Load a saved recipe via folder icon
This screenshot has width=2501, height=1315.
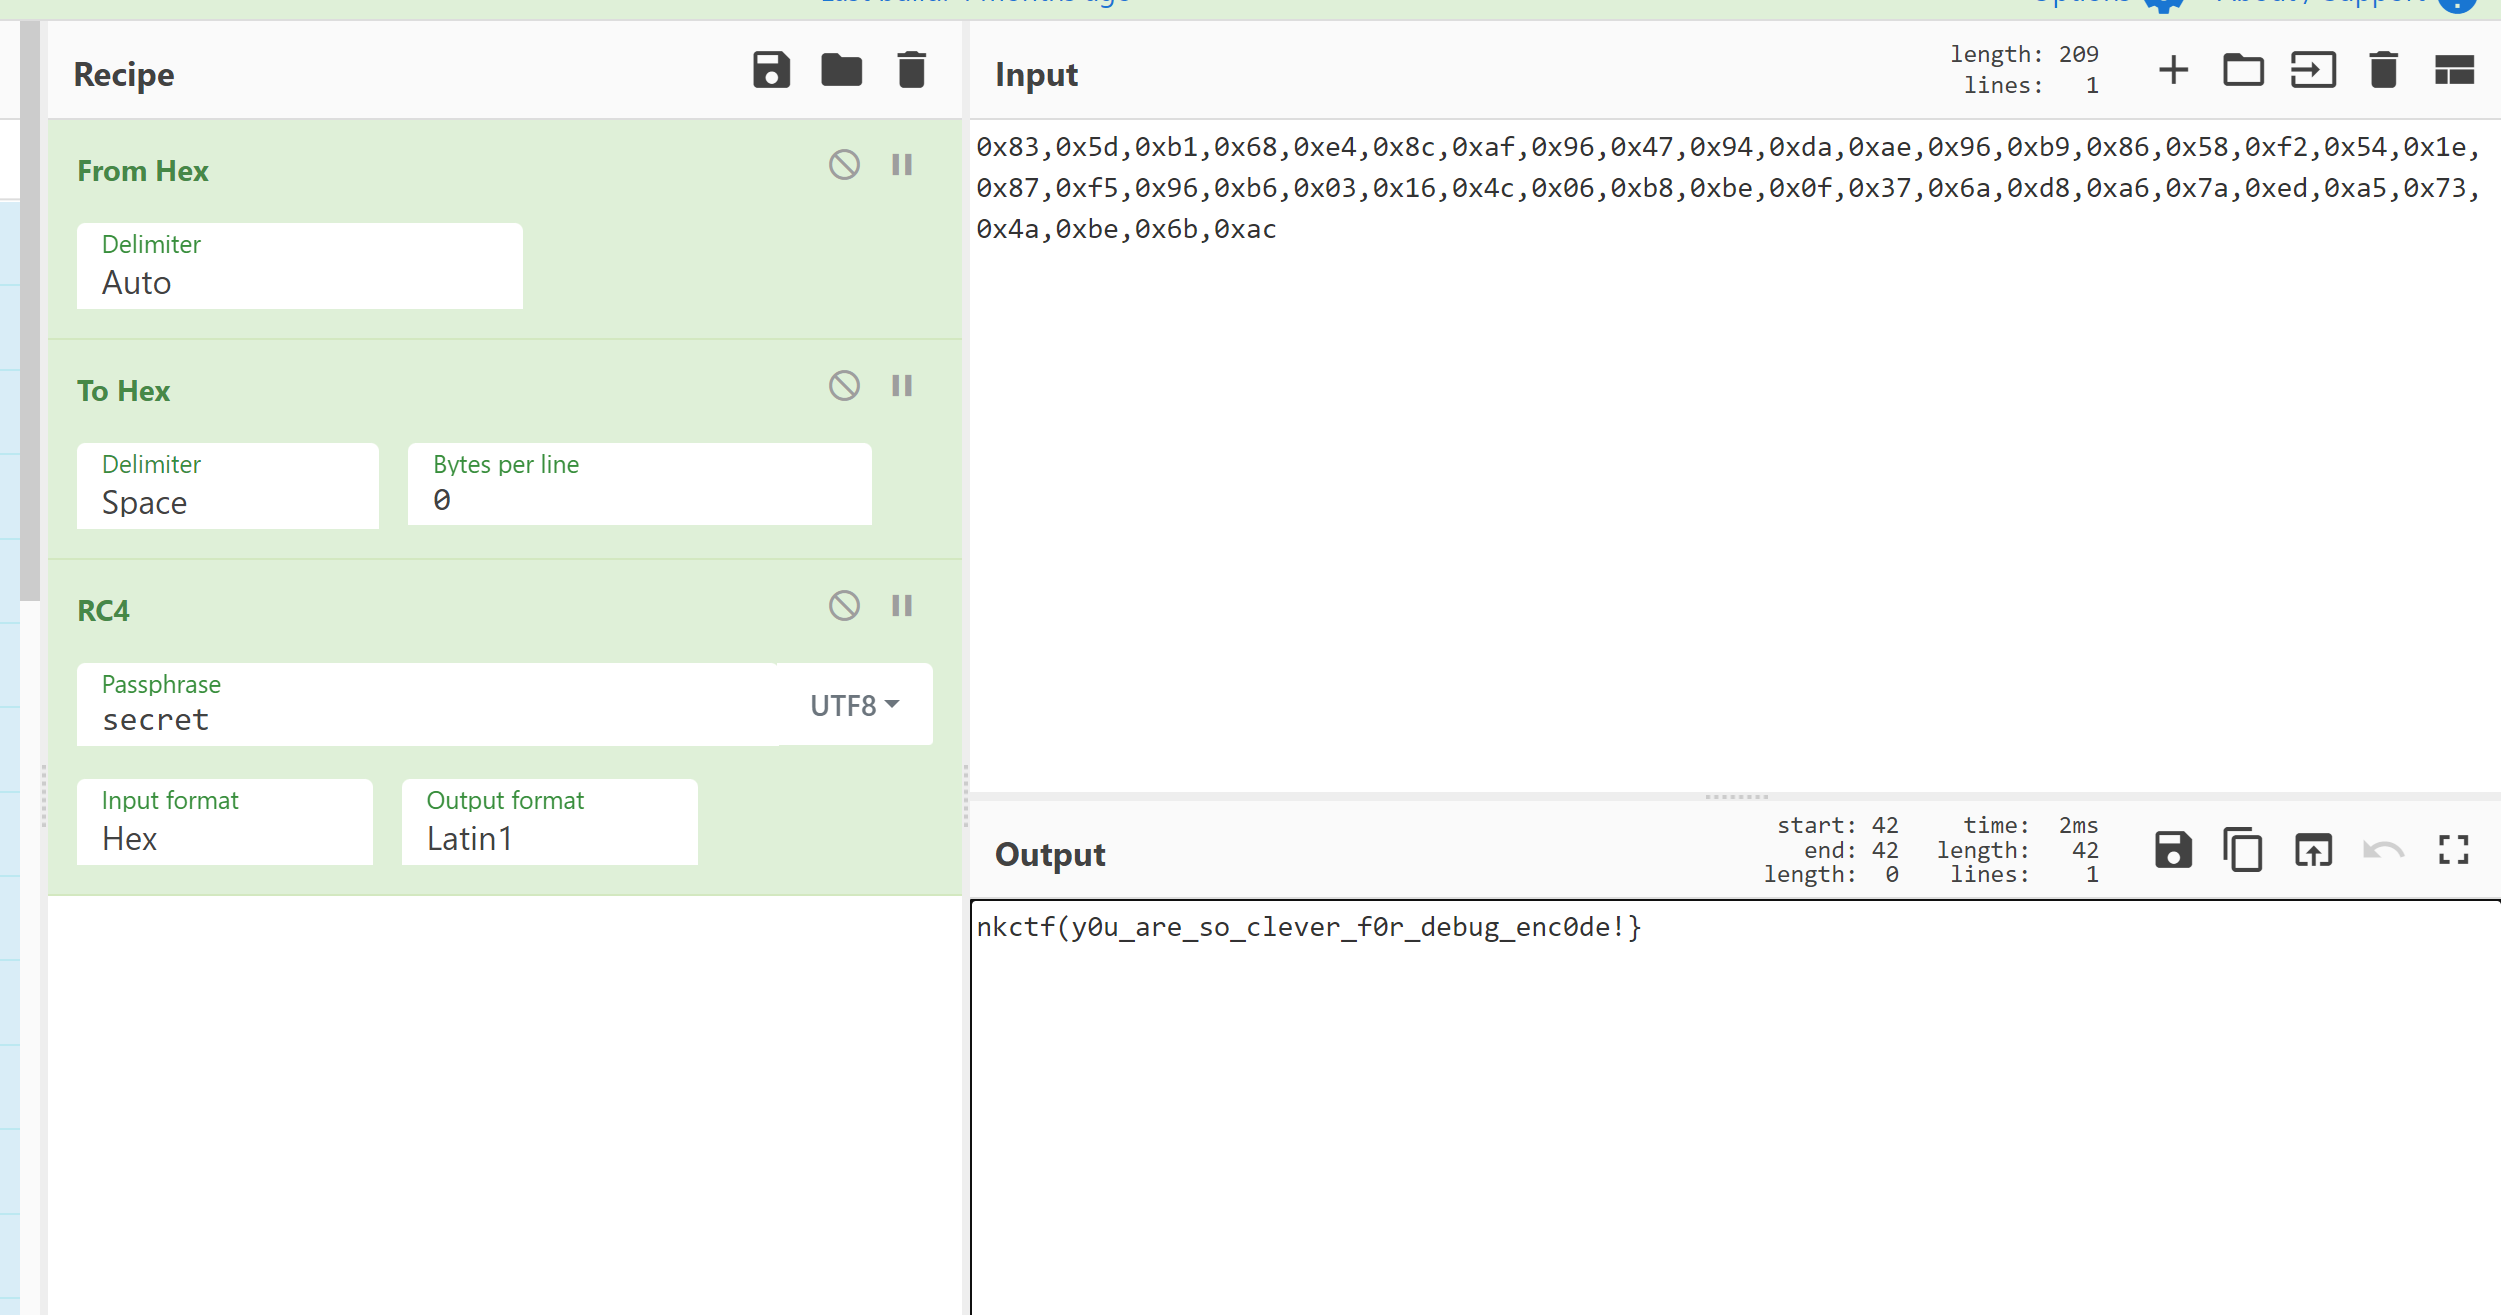(x=841, y=70)
